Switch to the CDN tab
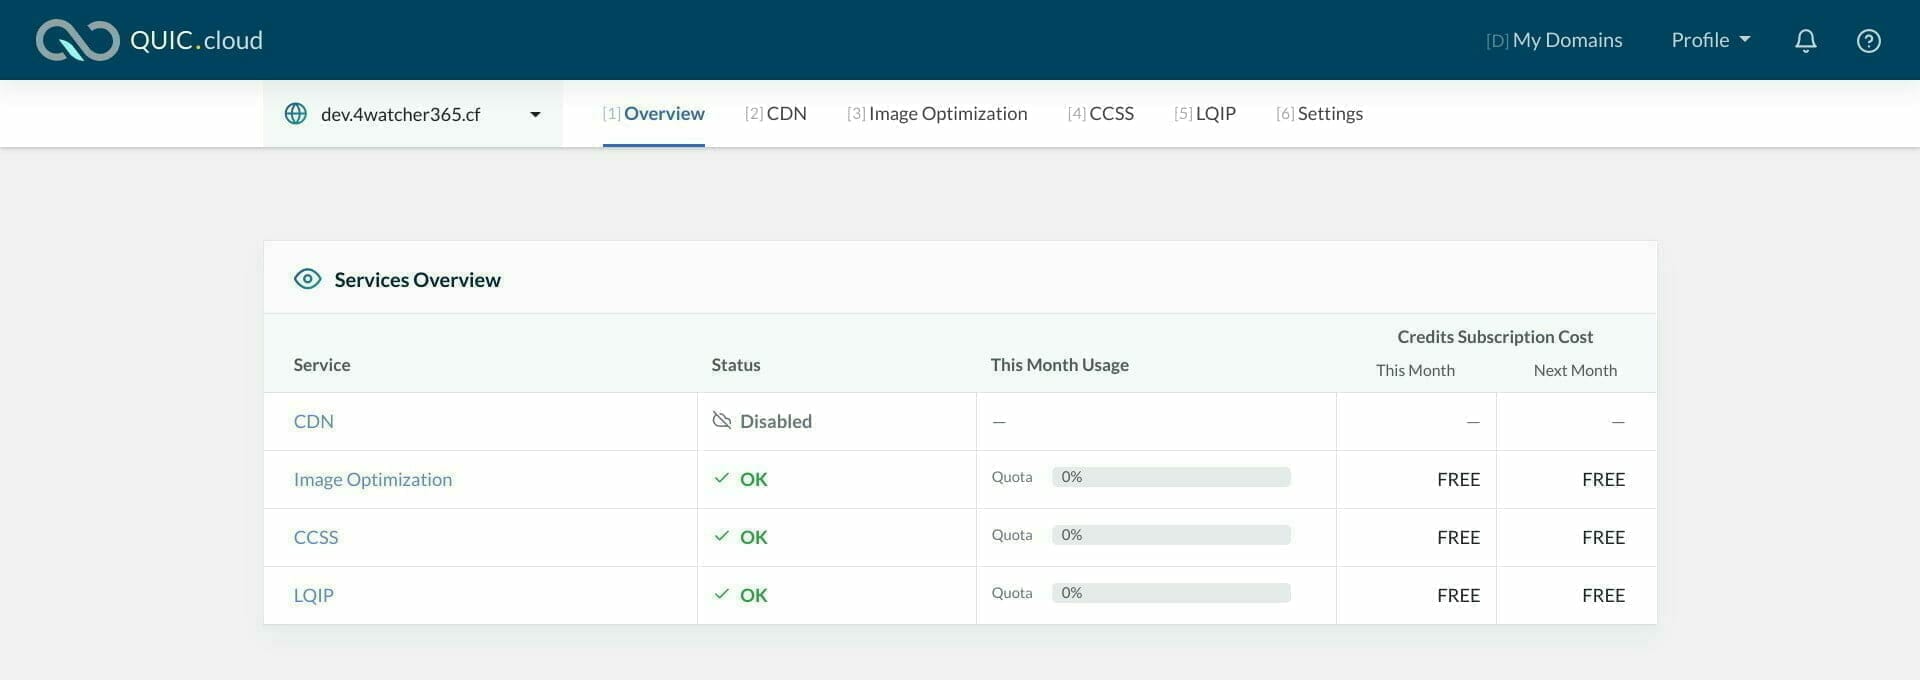The width and height of the screenshot is (1920, 680). pos(776,113)
